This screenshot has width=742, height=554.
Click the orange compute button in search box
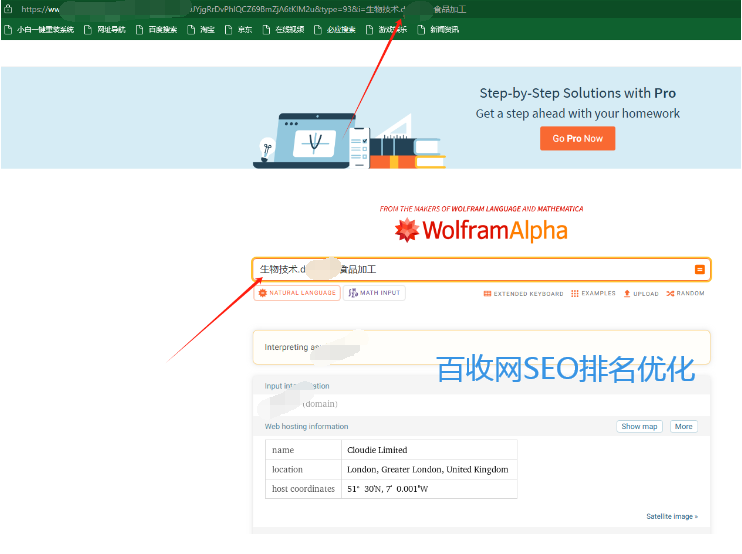tap(699, 270)
